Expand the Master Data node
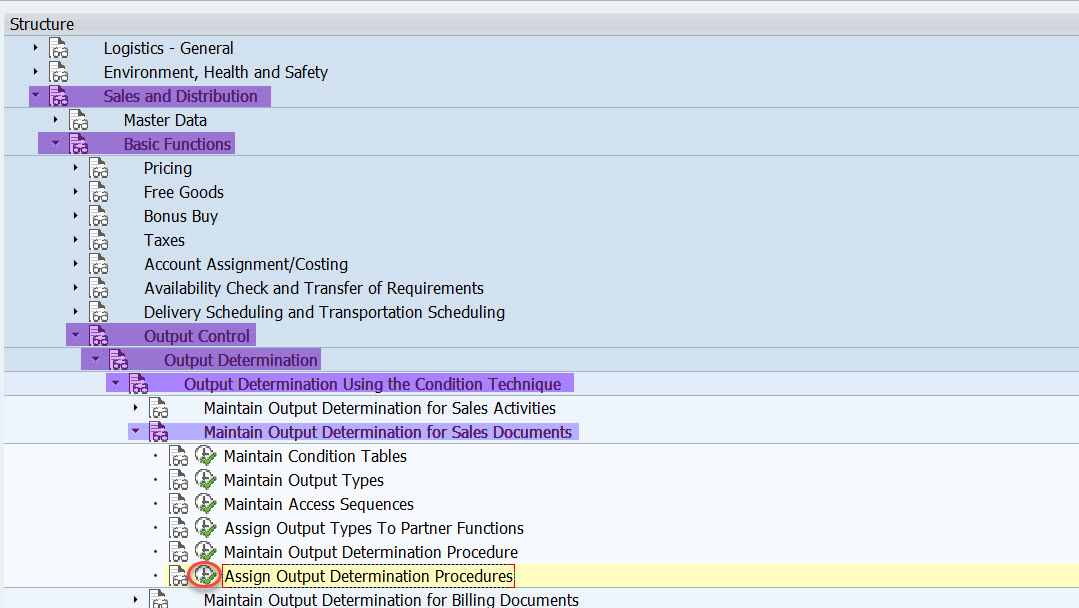This screenshot has height=608, width=1079. point(55,119)
